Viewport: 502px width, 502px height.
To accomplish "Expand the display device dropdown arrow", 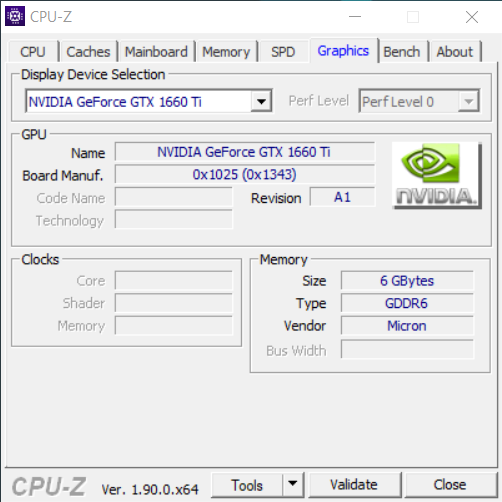I will point(261,101).
